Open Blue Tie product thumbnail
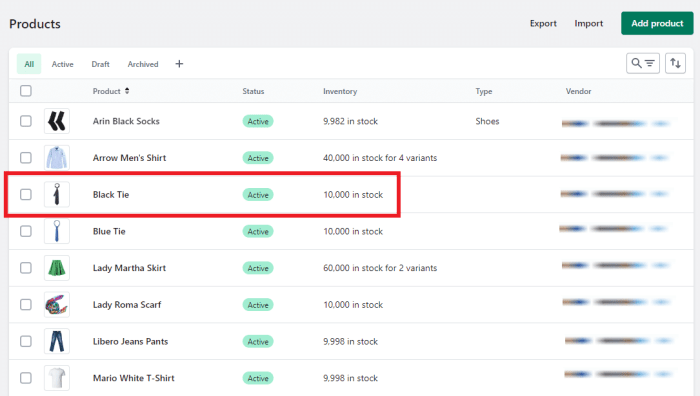 tap(57, 231)
